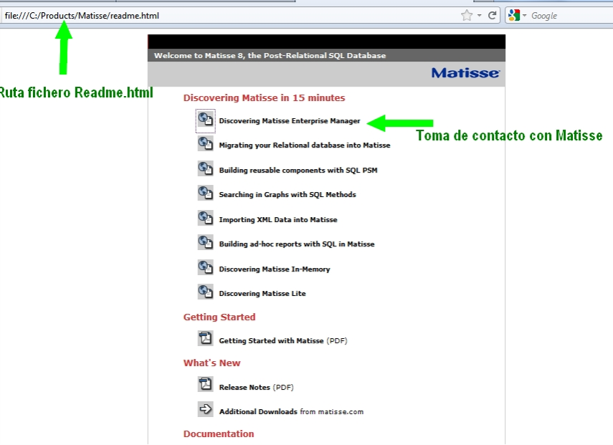Screen dimensions: 613x445
Task: Click icon beside Searching in Graphs
Action: pyautogui.click(x=205, y=193)
